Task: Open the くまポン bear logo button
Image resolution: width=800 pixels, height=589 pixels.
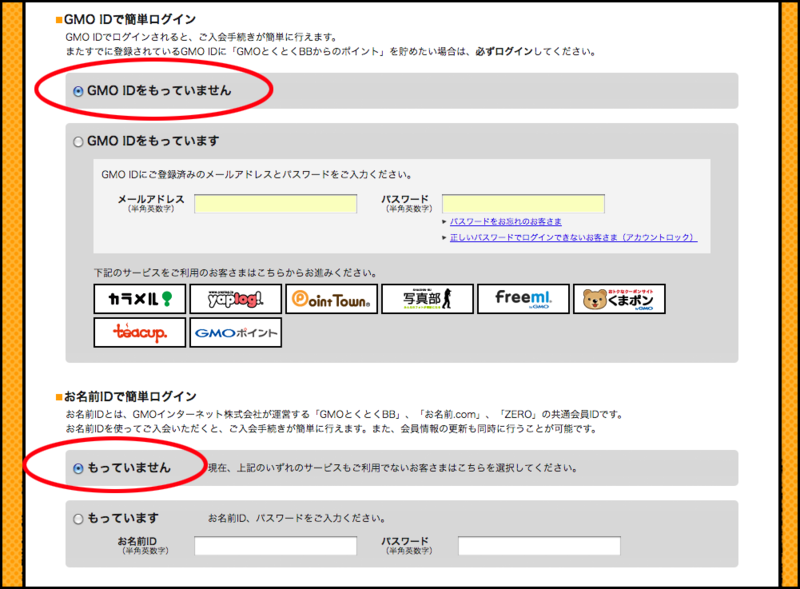Action: pyautogui.click(x=619, y=299)
